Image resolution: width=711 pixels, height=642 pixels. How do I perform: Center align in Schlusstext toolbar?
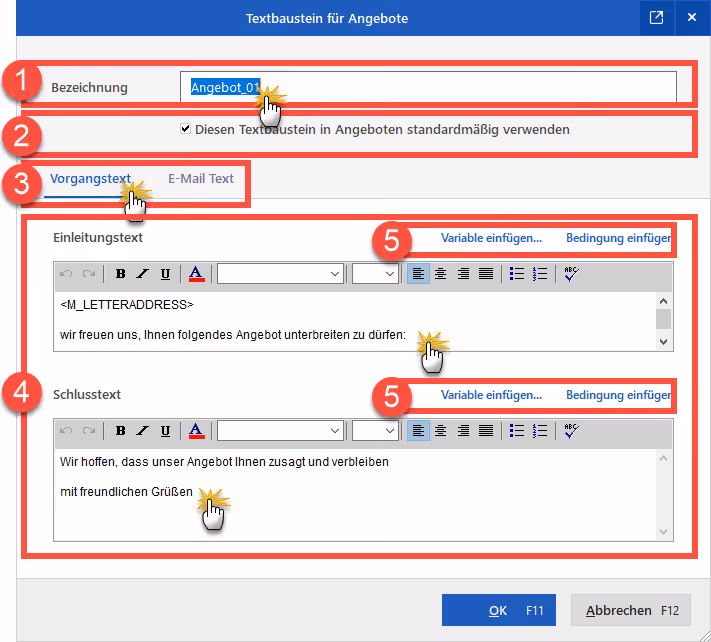tap(440, 431)
